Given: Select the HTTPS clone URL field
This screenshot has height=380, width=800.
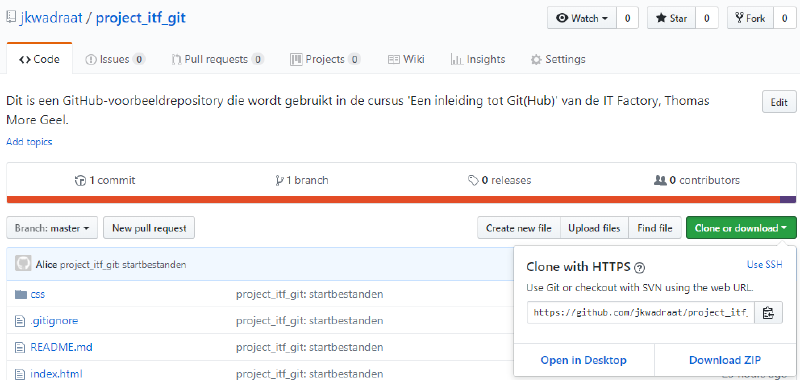Looking at the screenshot, I should (641, 313).
